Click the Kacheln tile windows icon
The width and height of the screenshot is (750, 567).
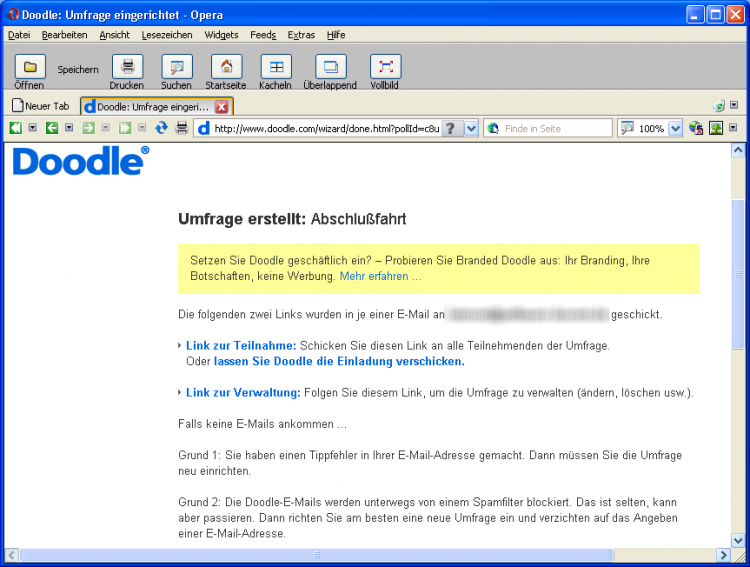[275, 67]
